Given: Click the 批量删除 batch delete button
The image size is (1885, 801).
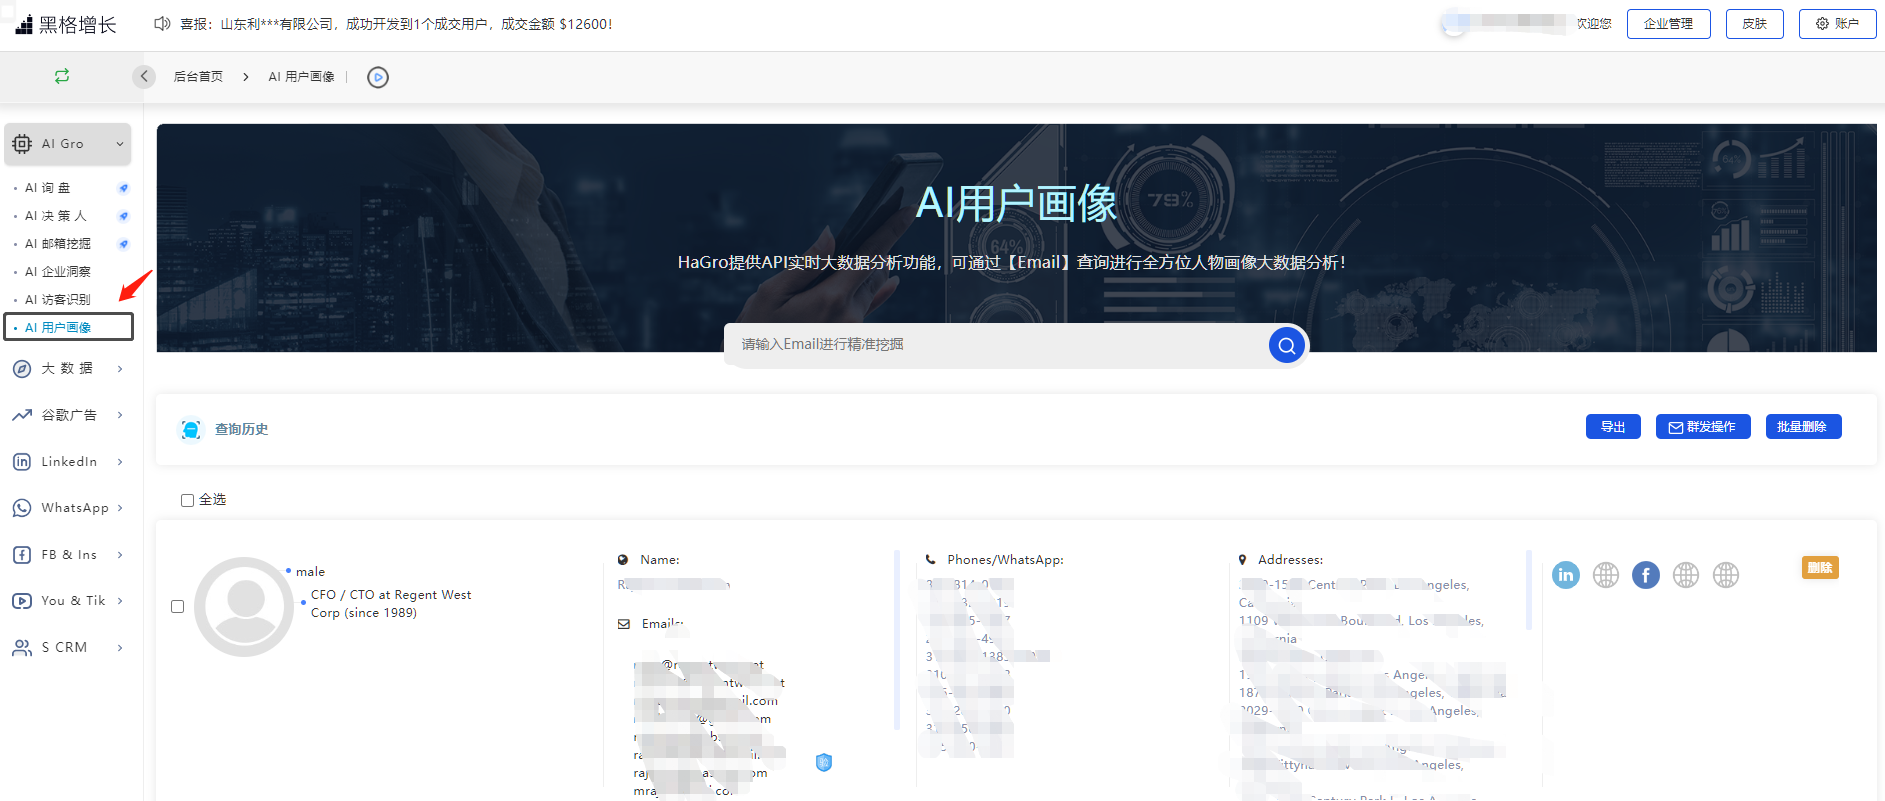Looking at the screenshot, I should point(1802,427).
